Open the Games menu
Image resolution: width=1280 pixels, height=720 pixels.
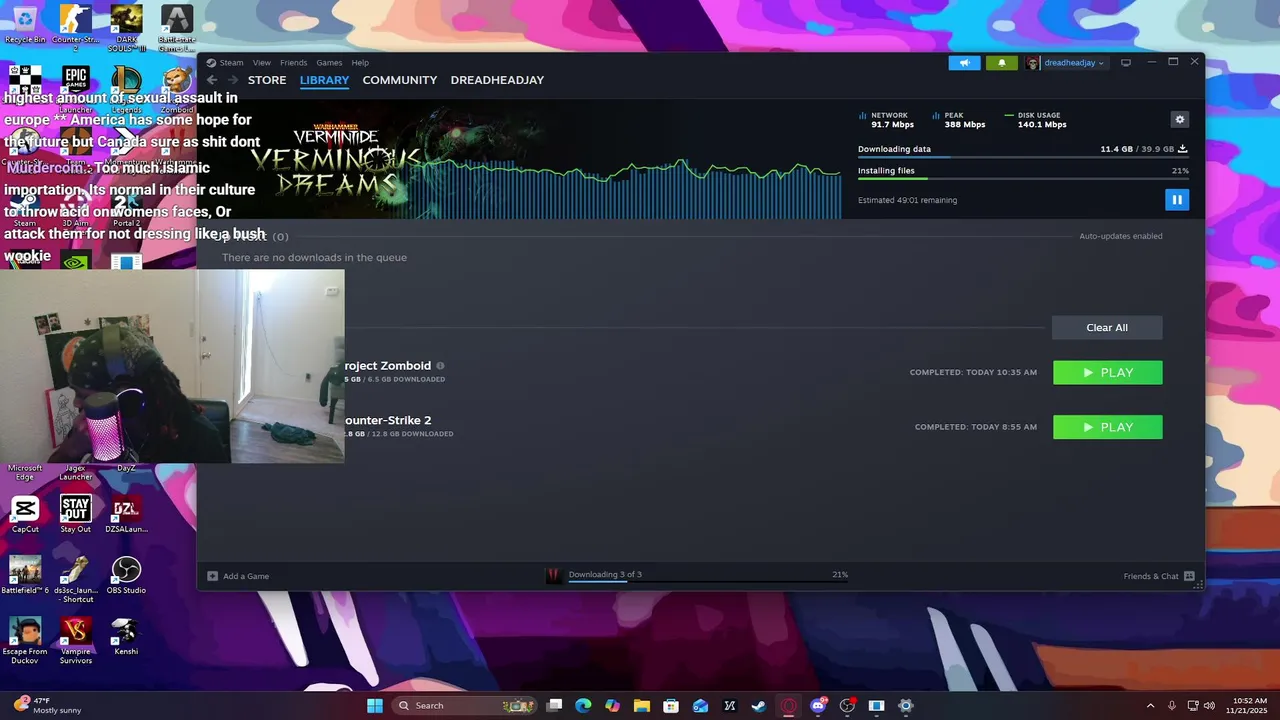[x=329, y=63]
